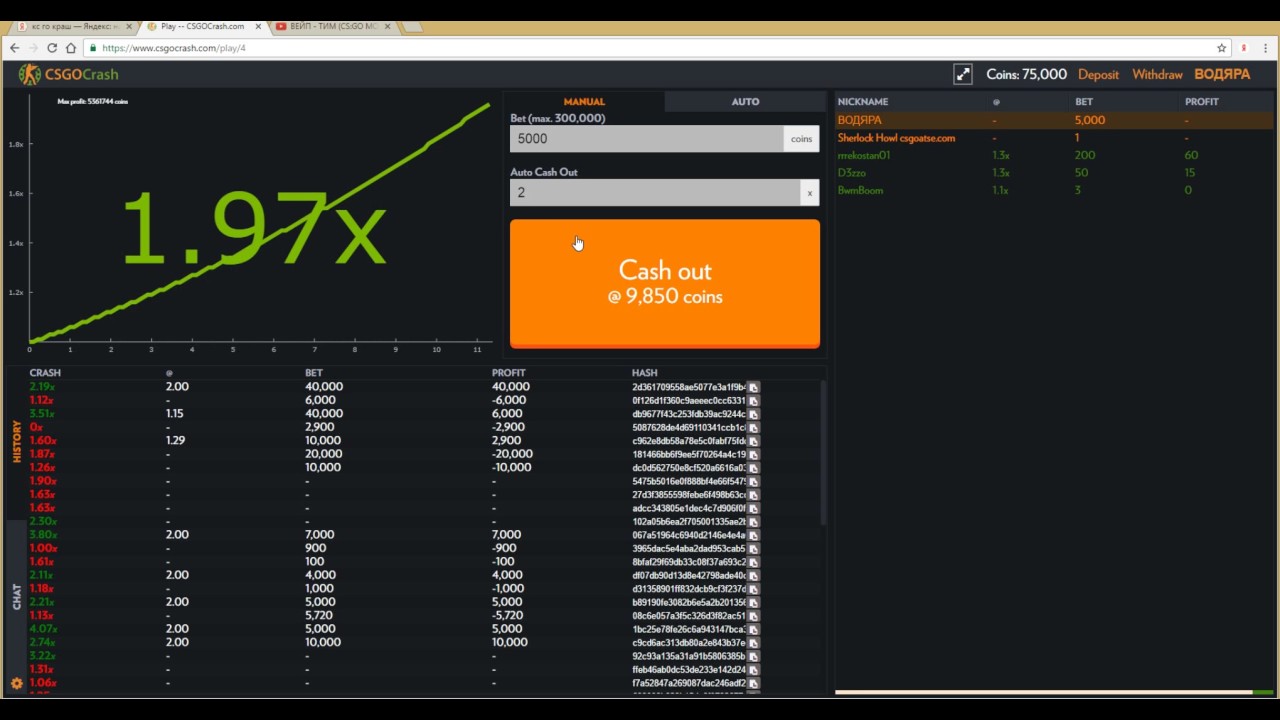Click the Coins: 75,000 balance
Image resolution: width=1280 pixels, height=720 pixels.
click(1026, 74)
